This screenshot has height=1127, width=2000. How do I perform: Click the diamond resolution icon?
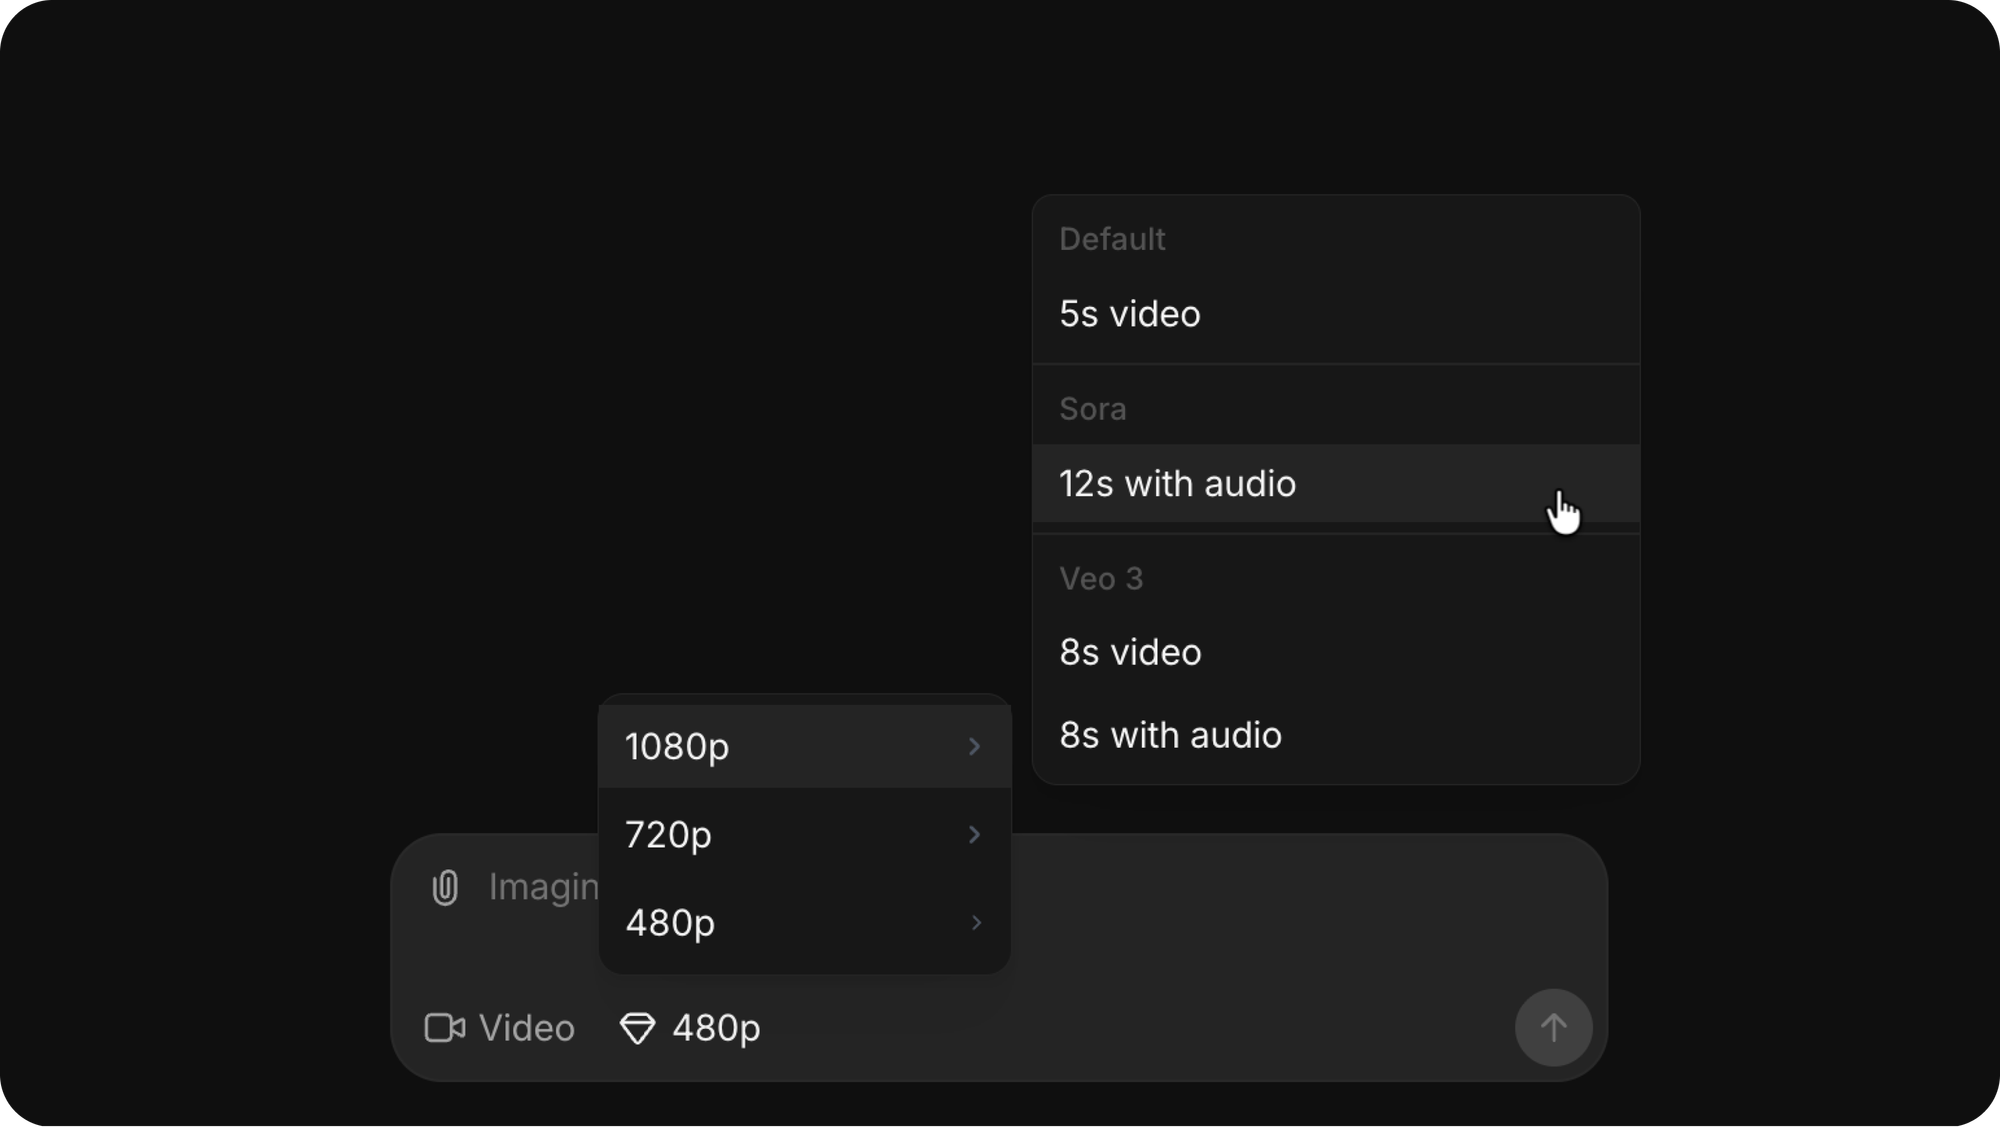coord(638,1028)
